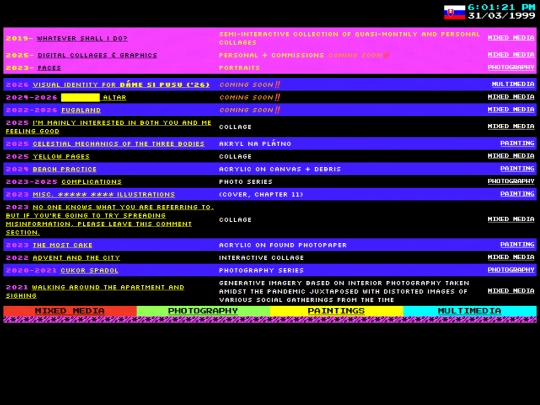Click 'Akryl na plátno' description text
The width and height of the screenshot is (540, 405).
(x=255, y=144)
